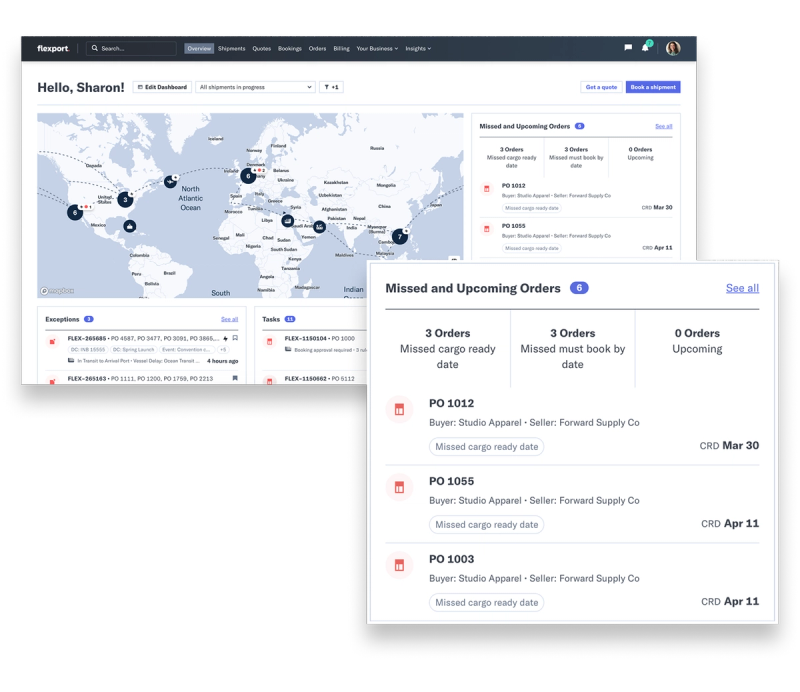Click Book a shipment button

(653, 87)
